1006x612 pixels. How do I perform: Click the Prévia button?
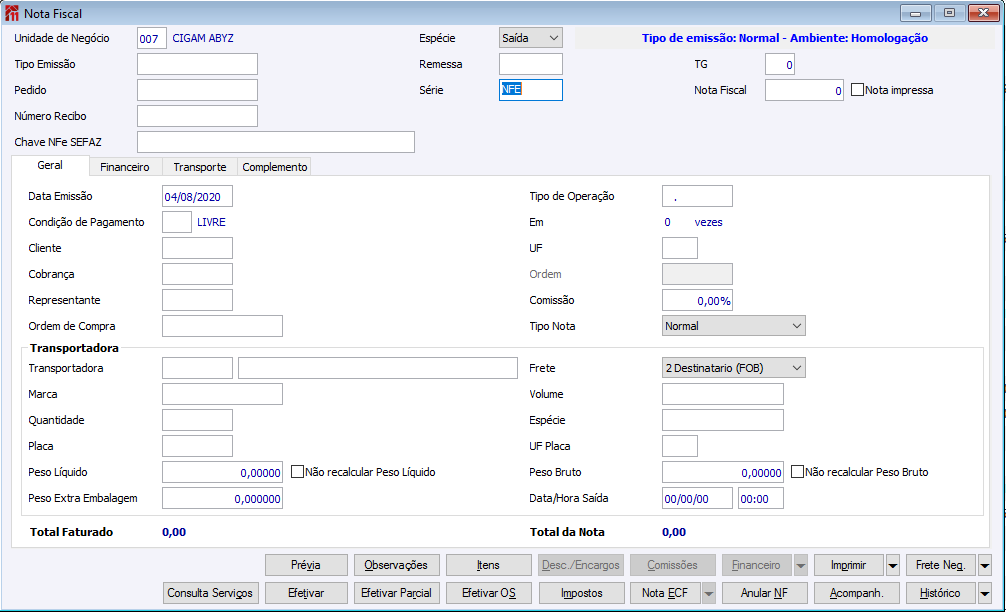pyautogui.click(x=306, y=565)
